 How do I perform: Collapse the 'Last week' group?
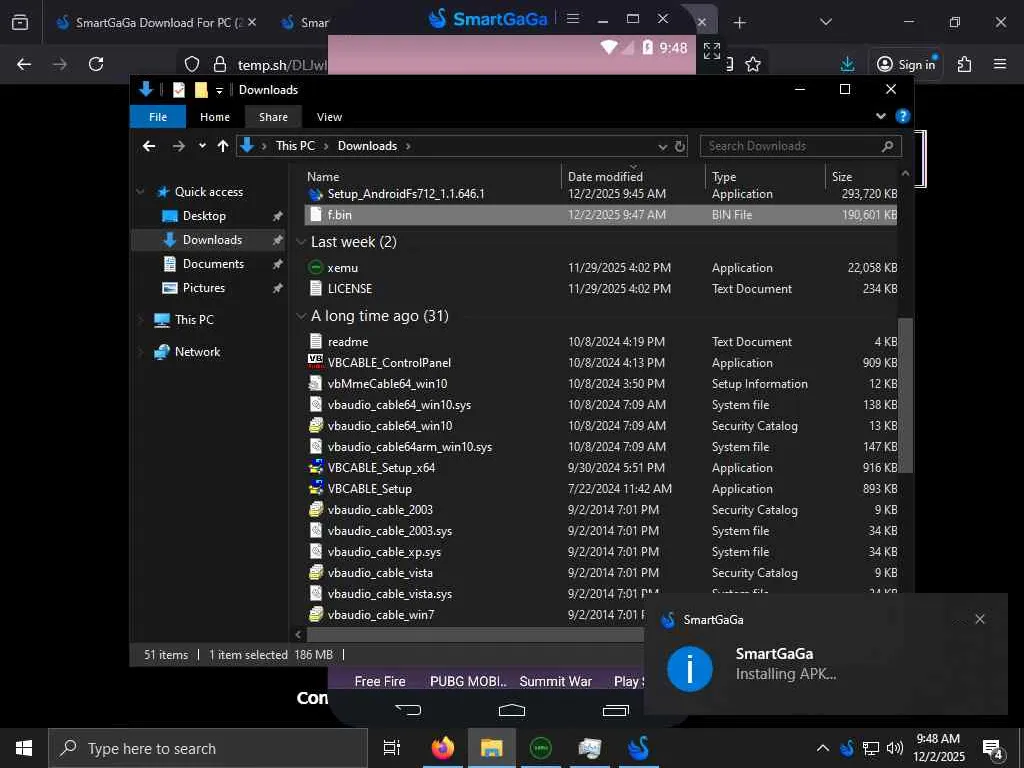[x=302, y=242]
